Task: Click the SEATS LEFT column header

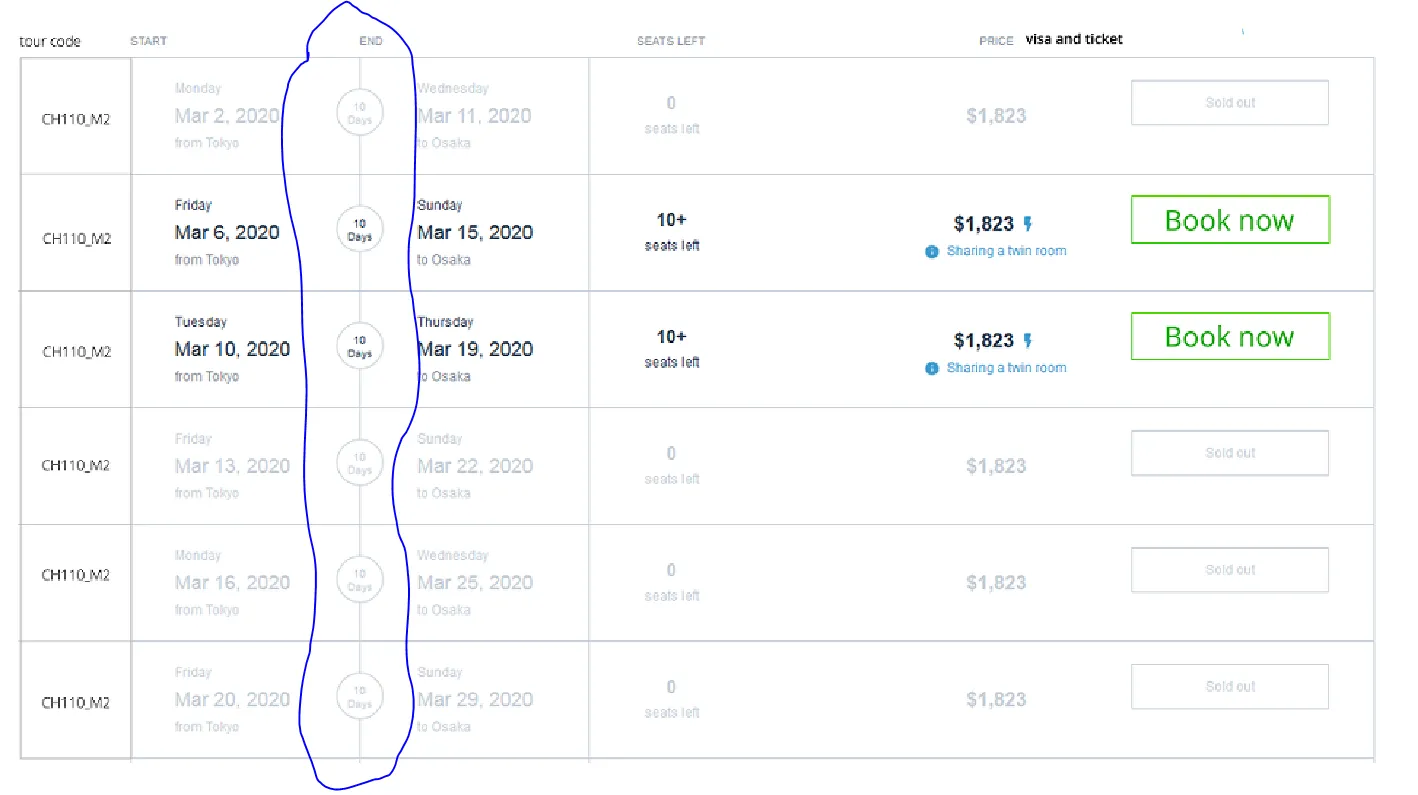Action: [x=671, y=41]
